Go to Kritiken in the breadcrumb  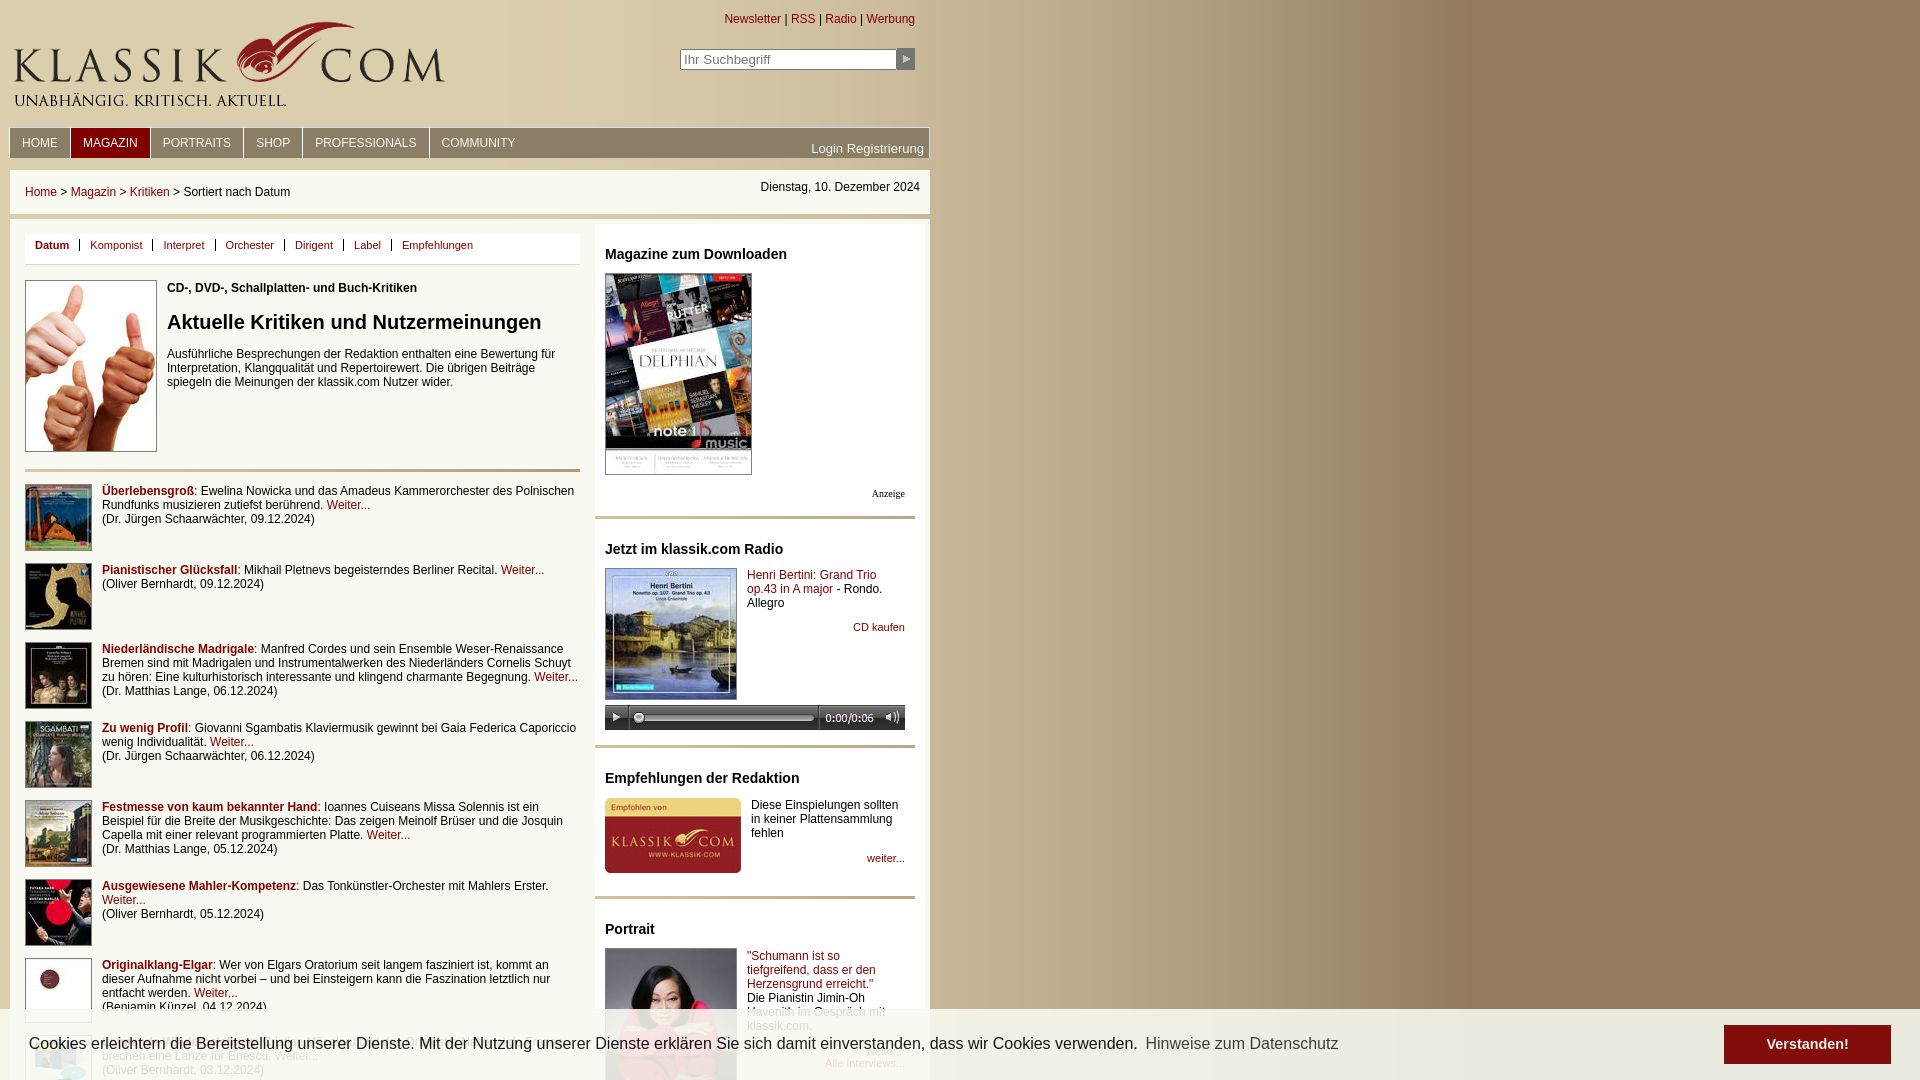tap(150, 192)
